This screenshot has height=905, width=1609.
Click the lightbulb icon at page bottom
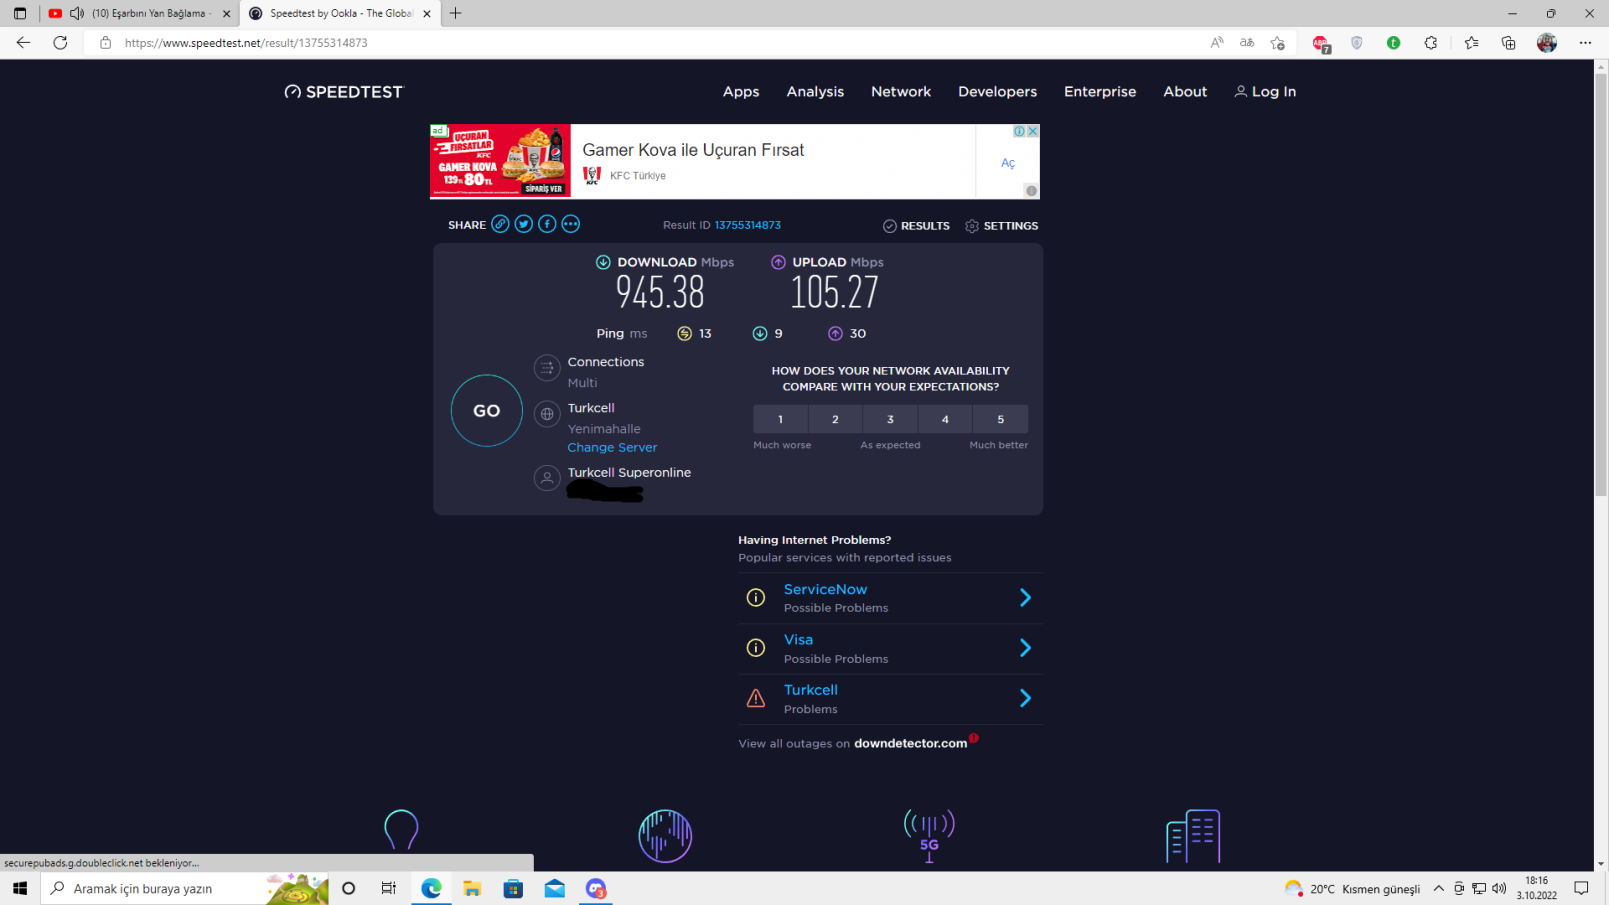[x=401, y=830]
